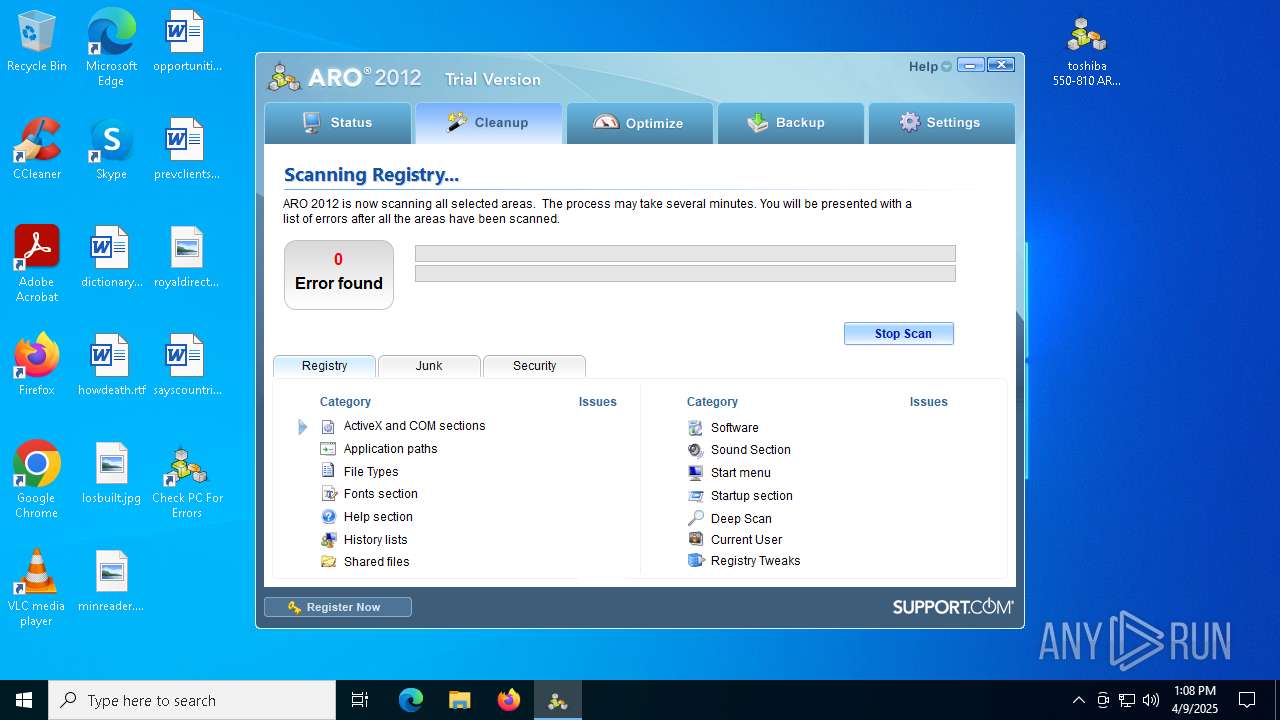This screenshot has width=1280, height=720.
Task: Click the Stop Scan button
Action: [899, 333]
